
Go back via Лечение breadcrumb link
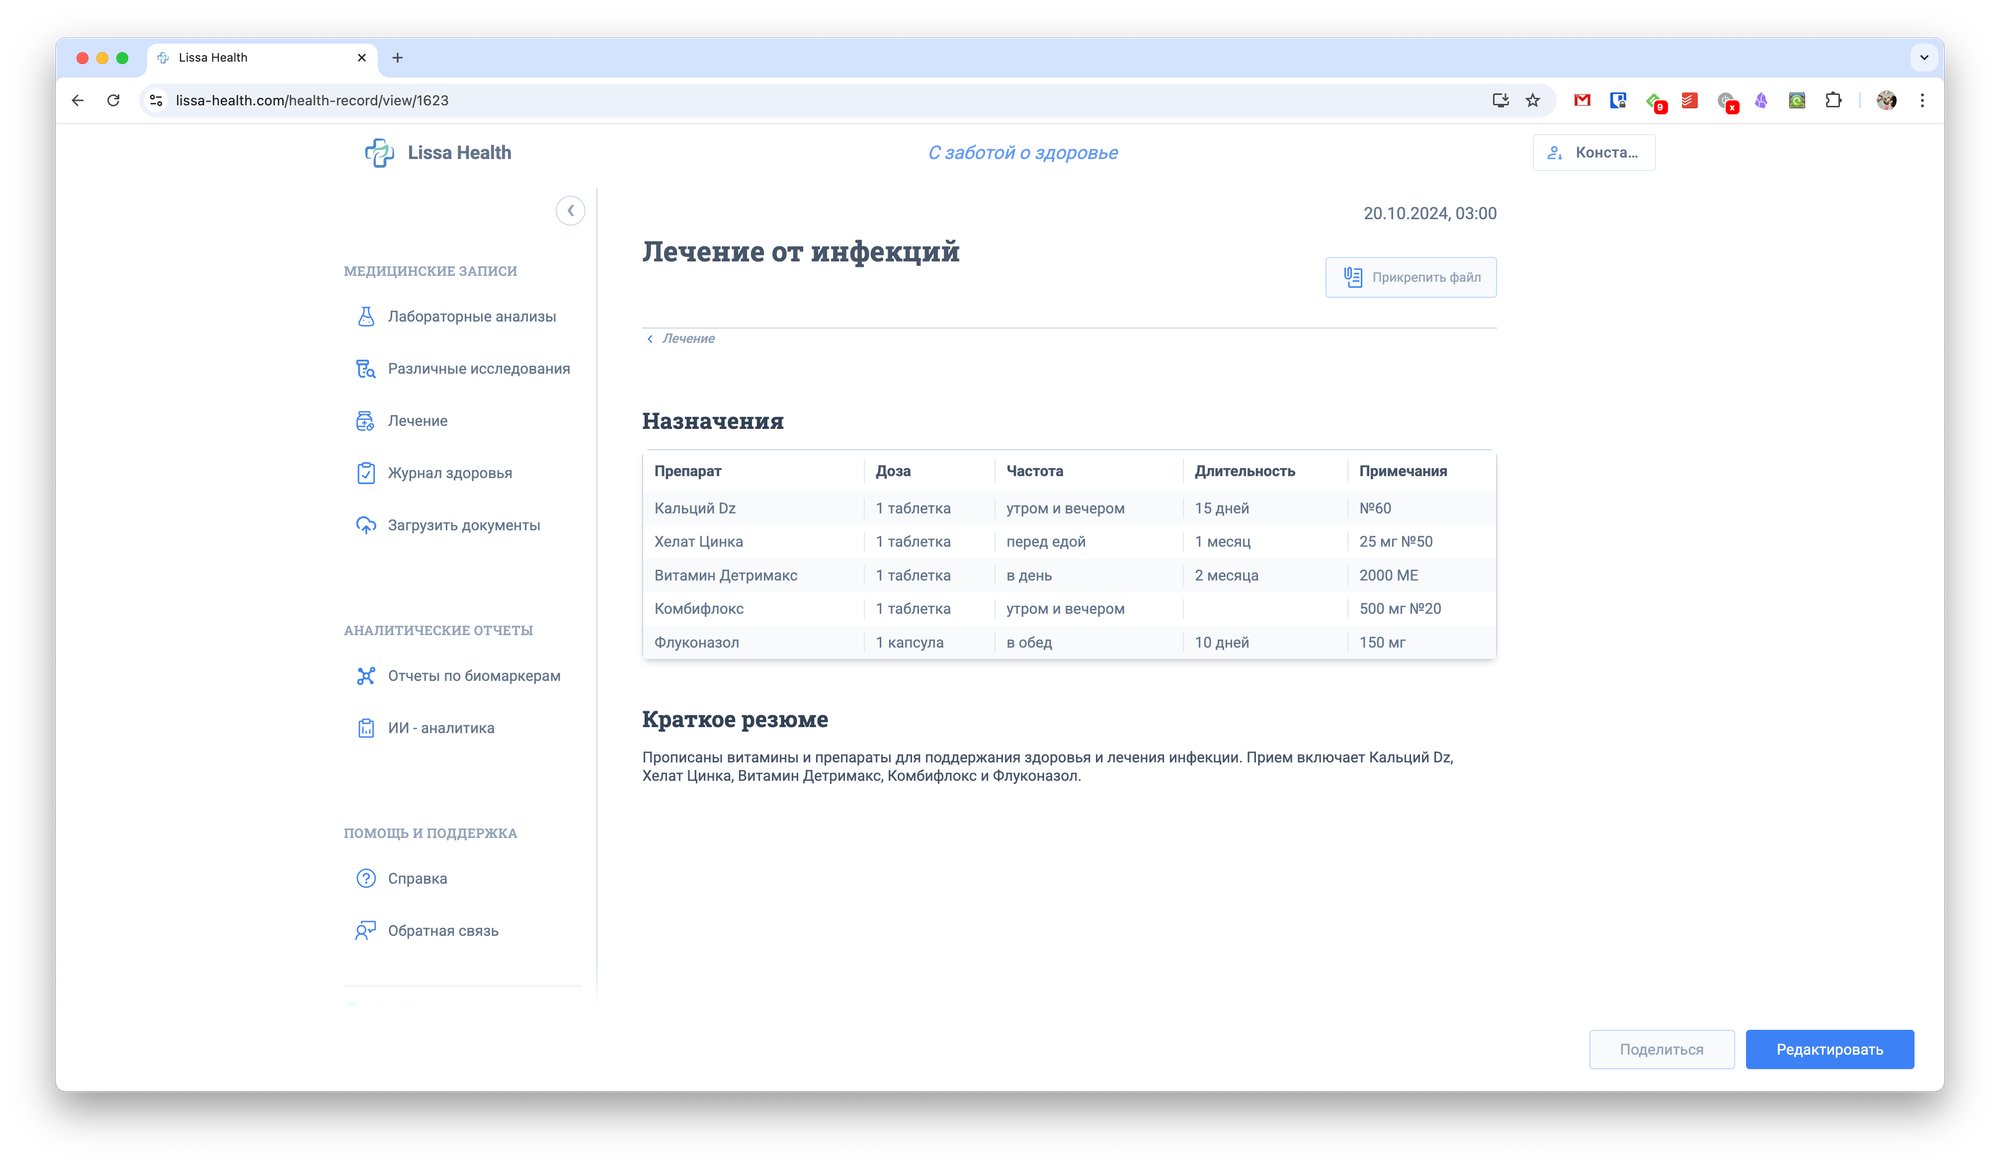point(687,339)
